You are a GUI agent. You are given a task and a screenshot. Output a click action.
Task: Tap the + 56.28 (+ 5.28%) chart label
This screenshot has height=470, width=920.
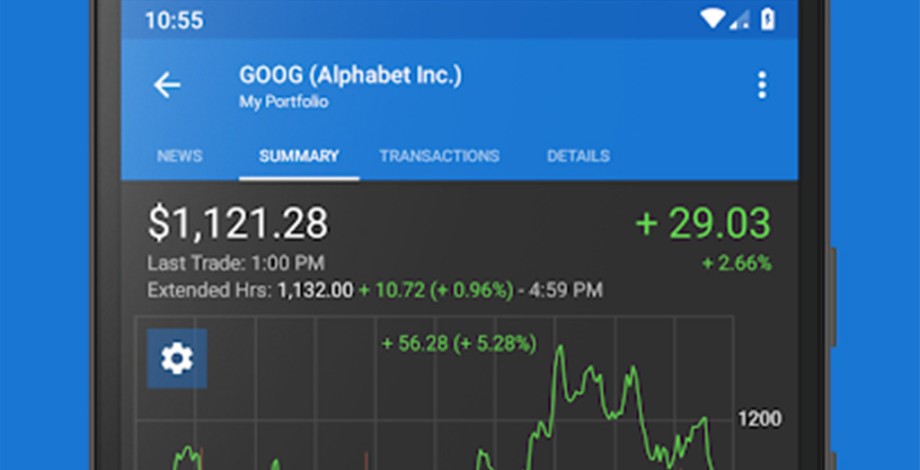coord(459,344)
